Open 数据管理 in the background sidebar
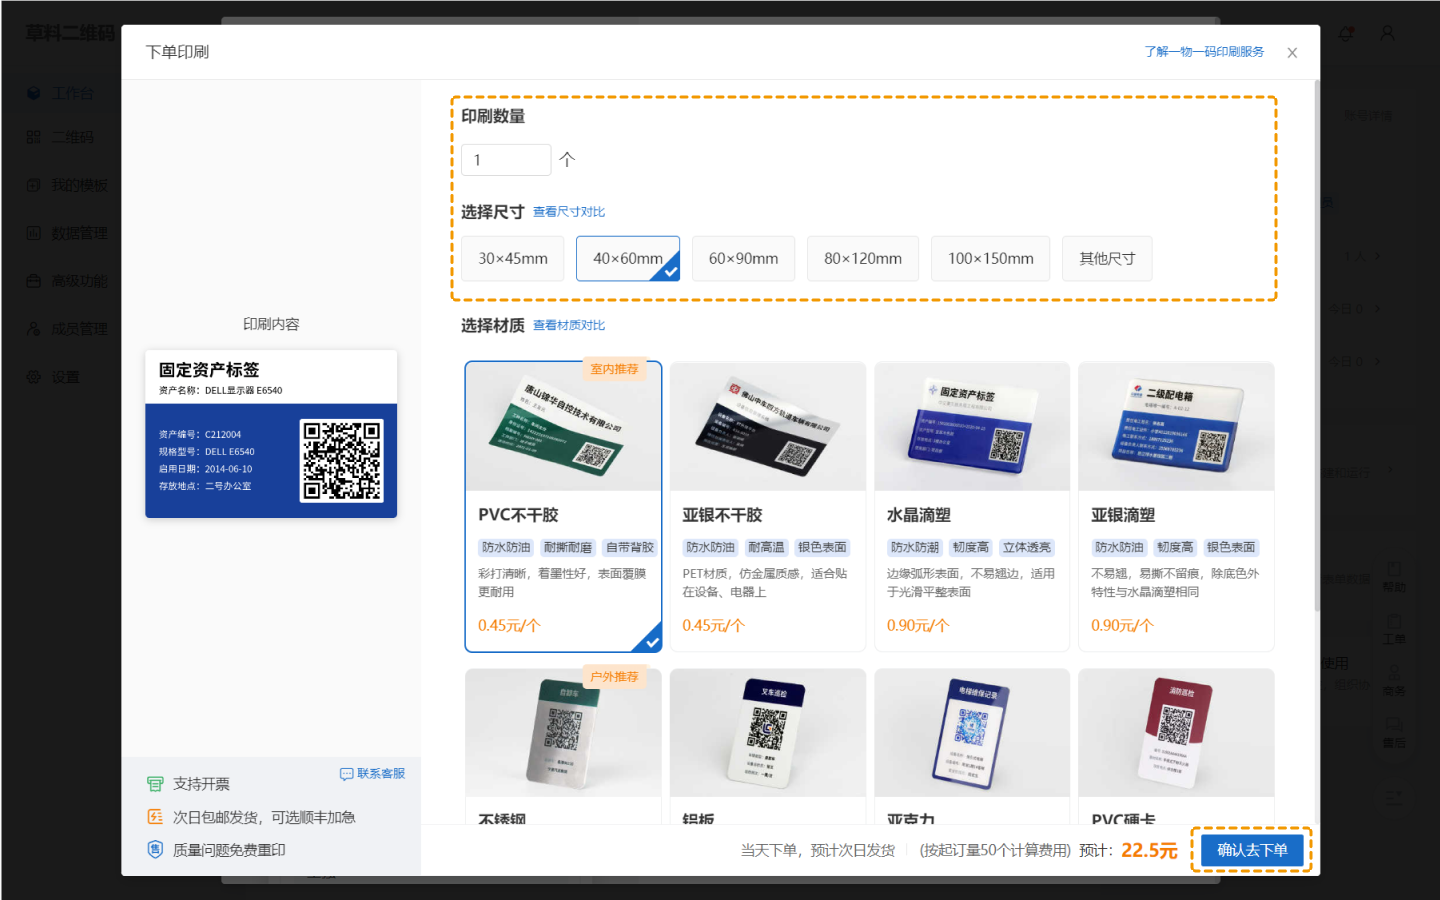The height and width of the screenshot is (900, 1440). 66,233
